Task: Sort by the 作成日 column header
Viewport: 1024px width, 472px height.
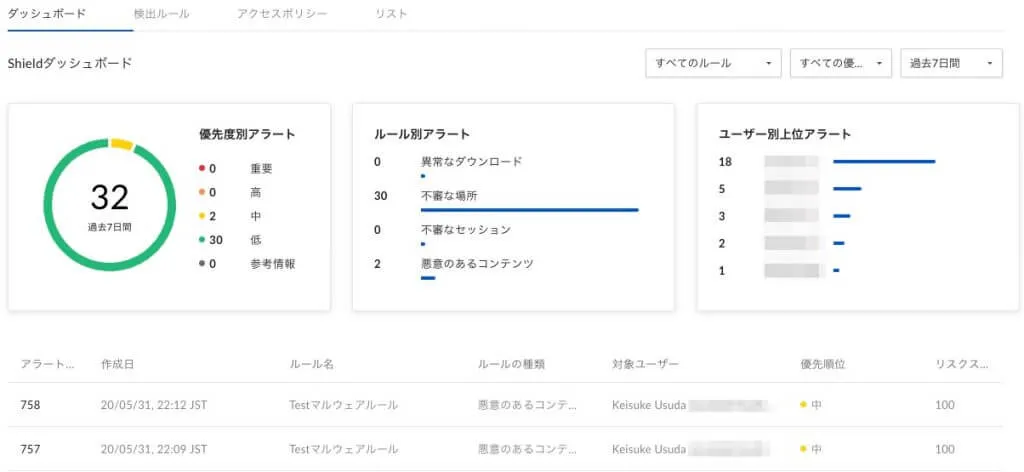Action: [117, 364]
